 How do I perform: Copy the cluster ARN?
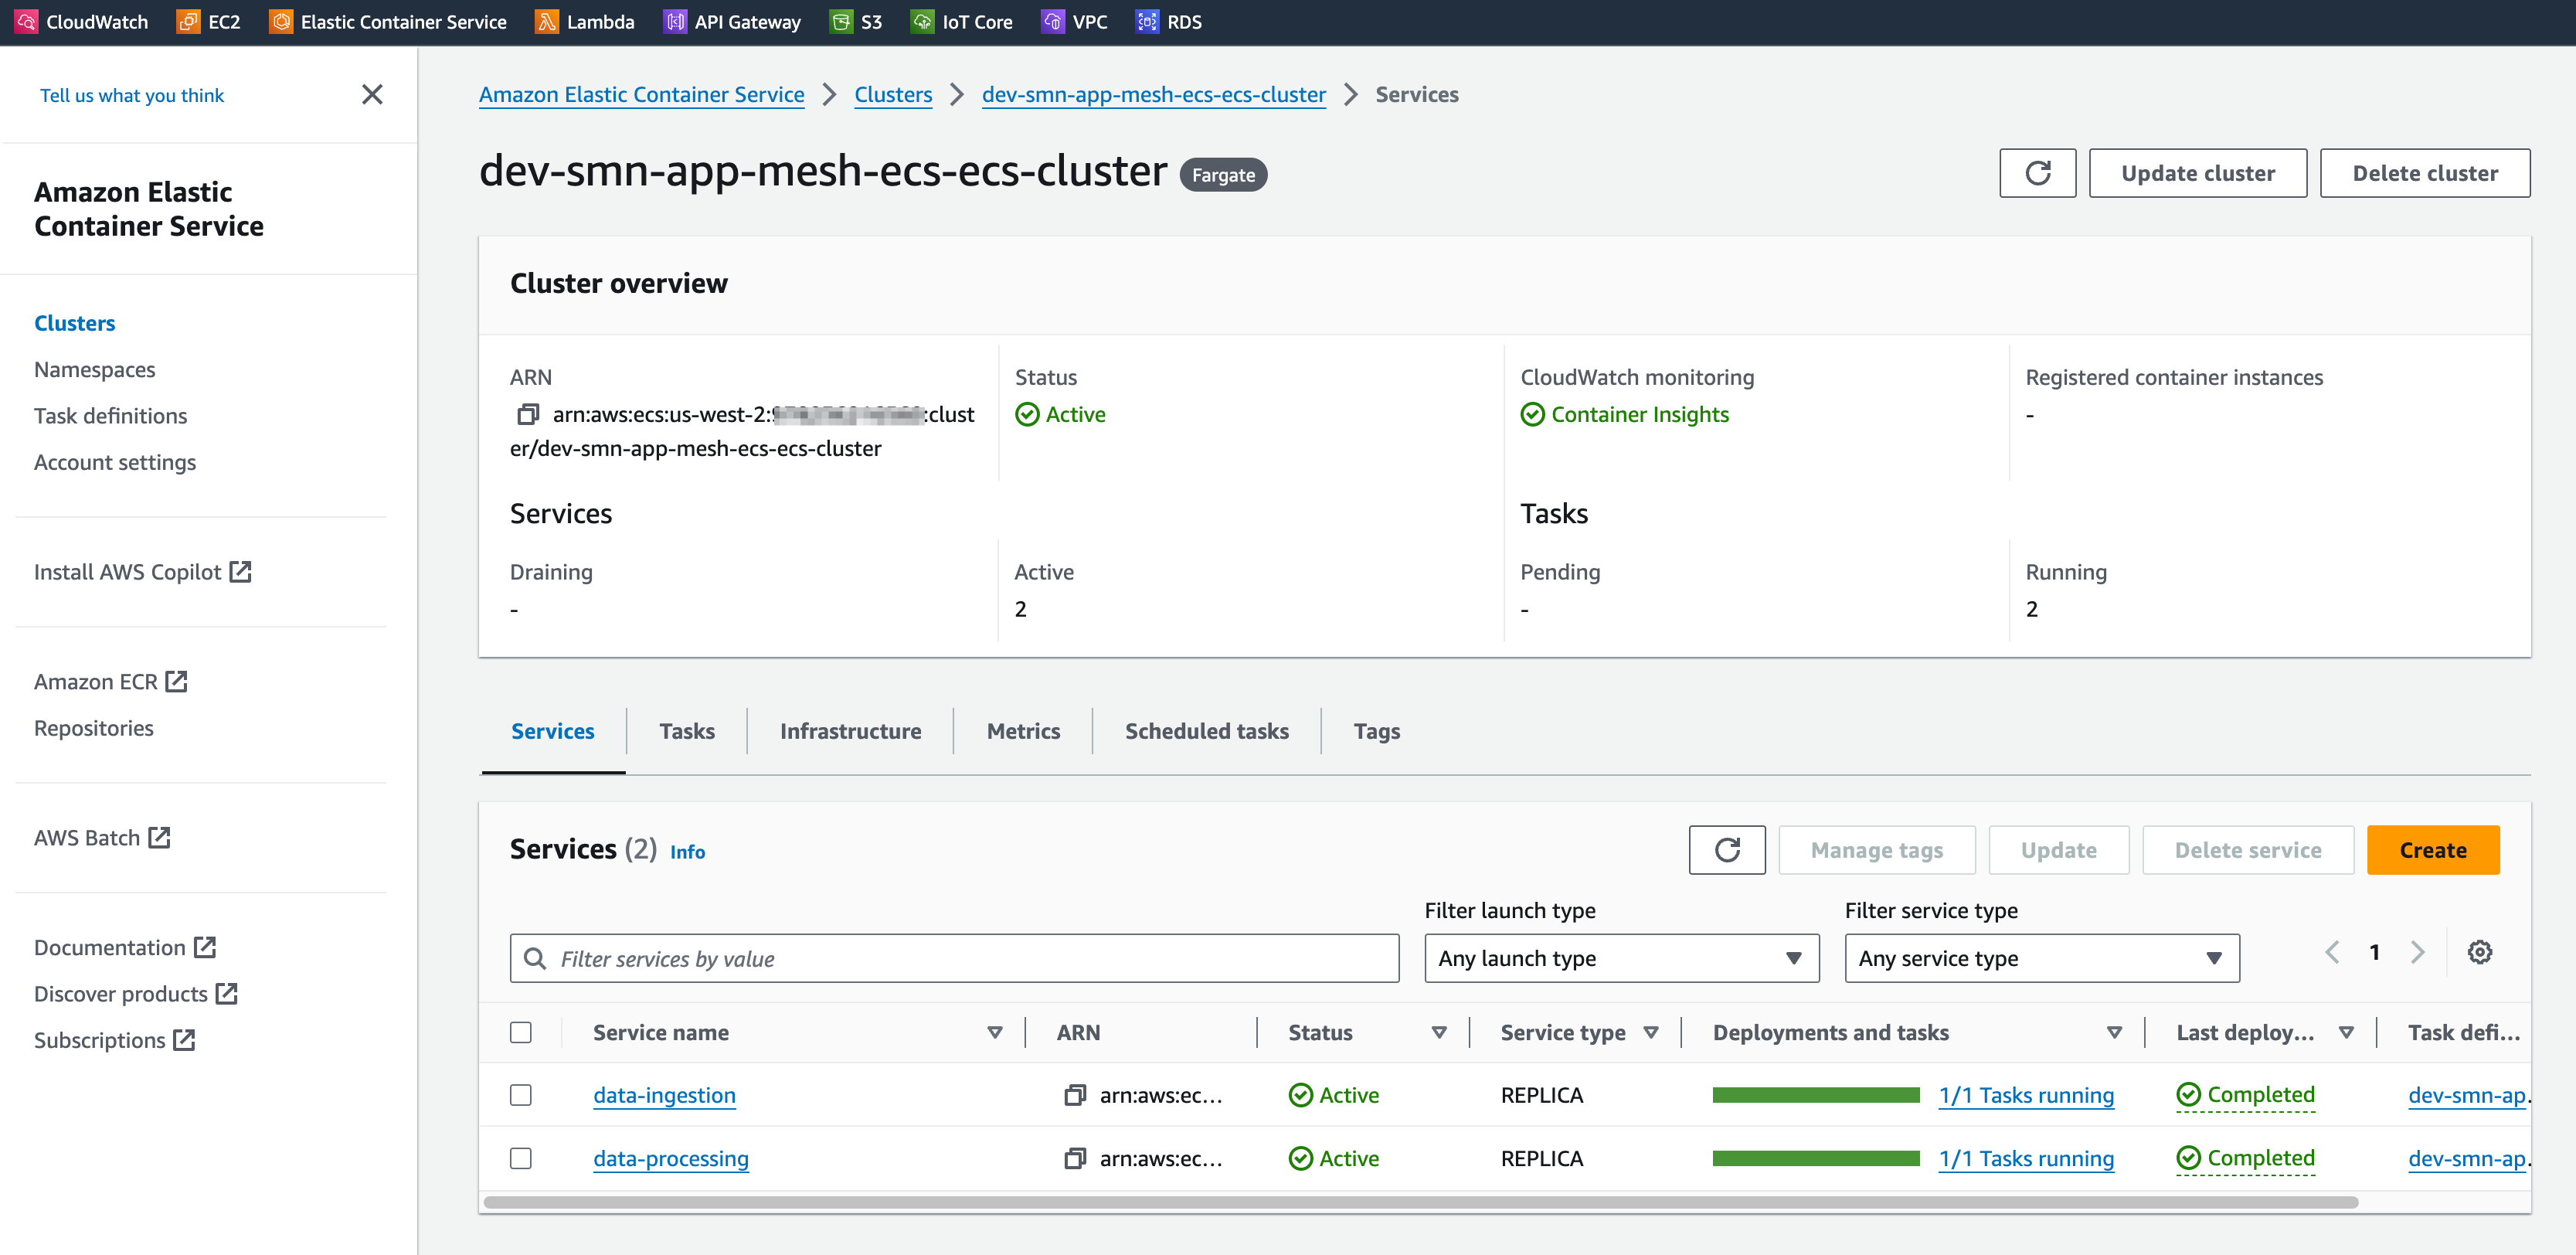coord(528,414)
